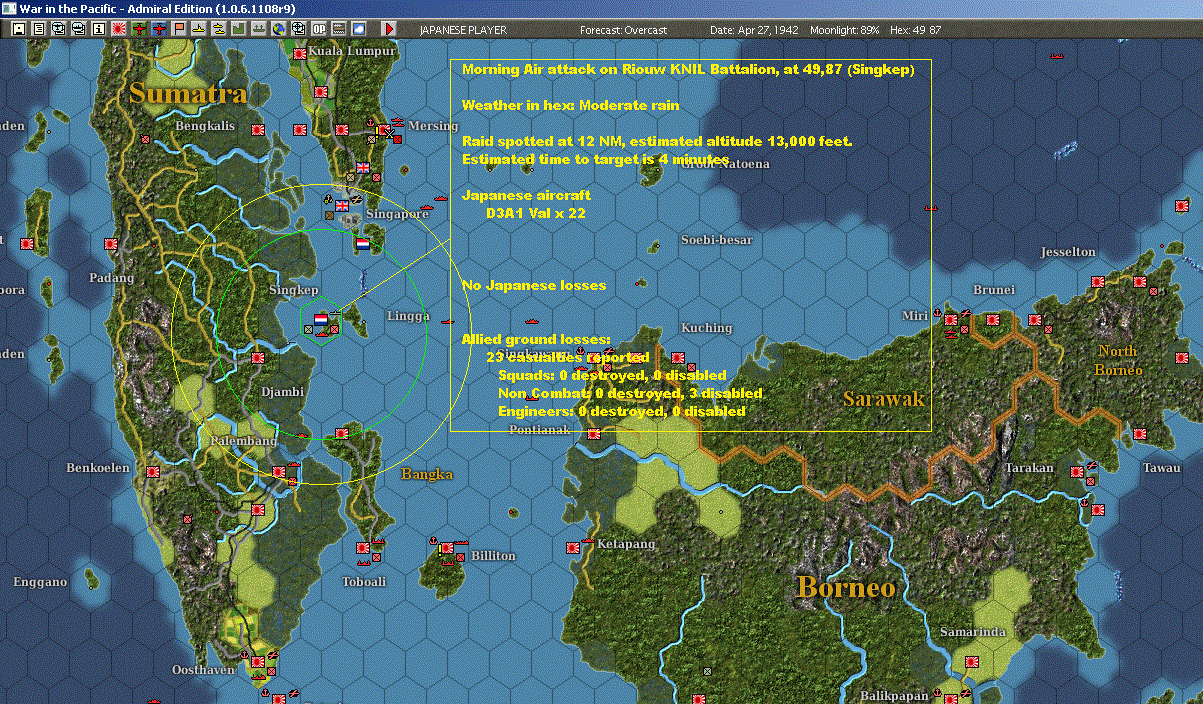Click the 'North Borneo' map label

tap(1119, 360)
